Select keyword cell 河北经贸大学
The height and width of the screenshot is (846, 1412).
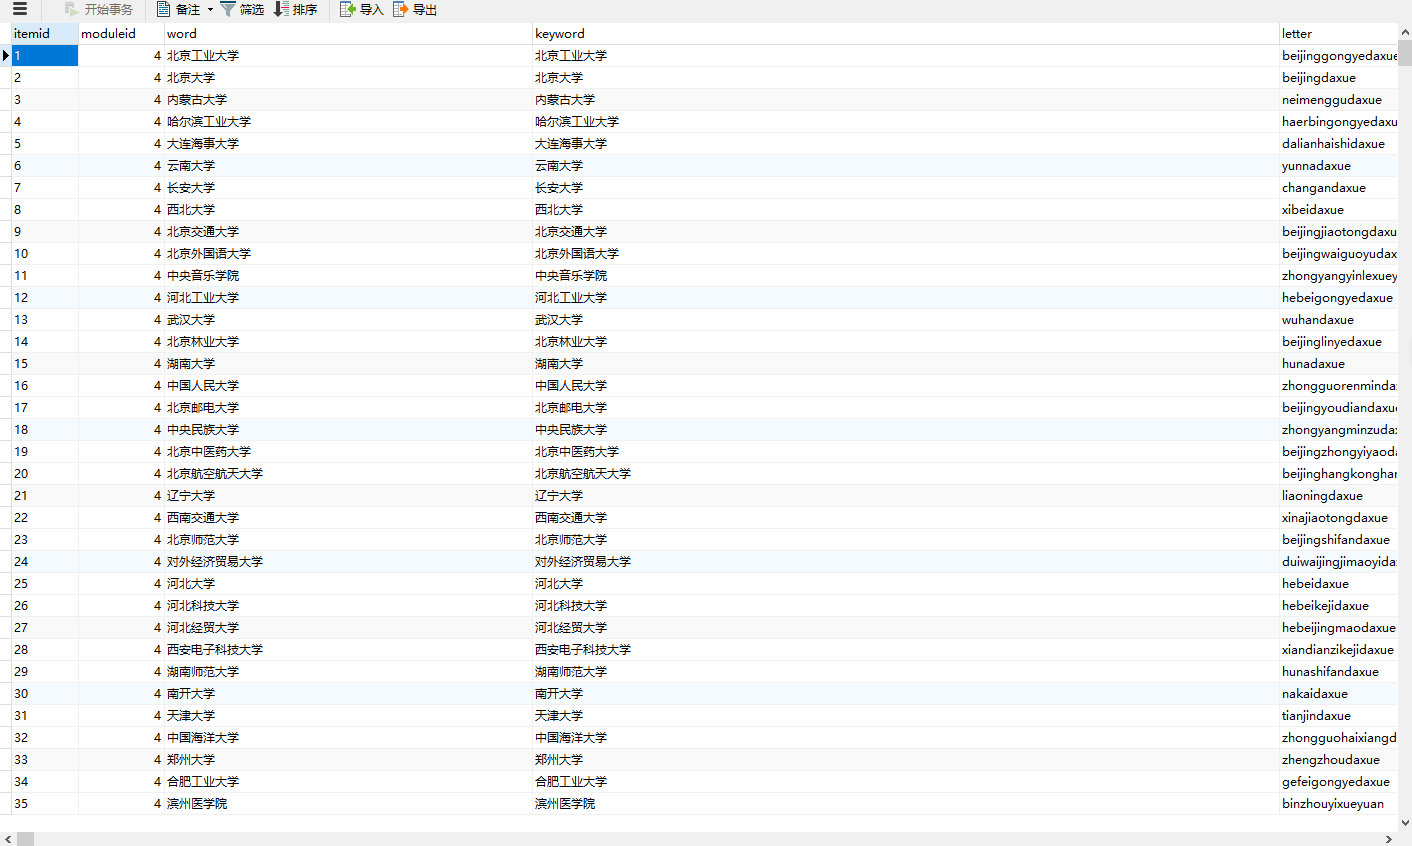point(905,627)
